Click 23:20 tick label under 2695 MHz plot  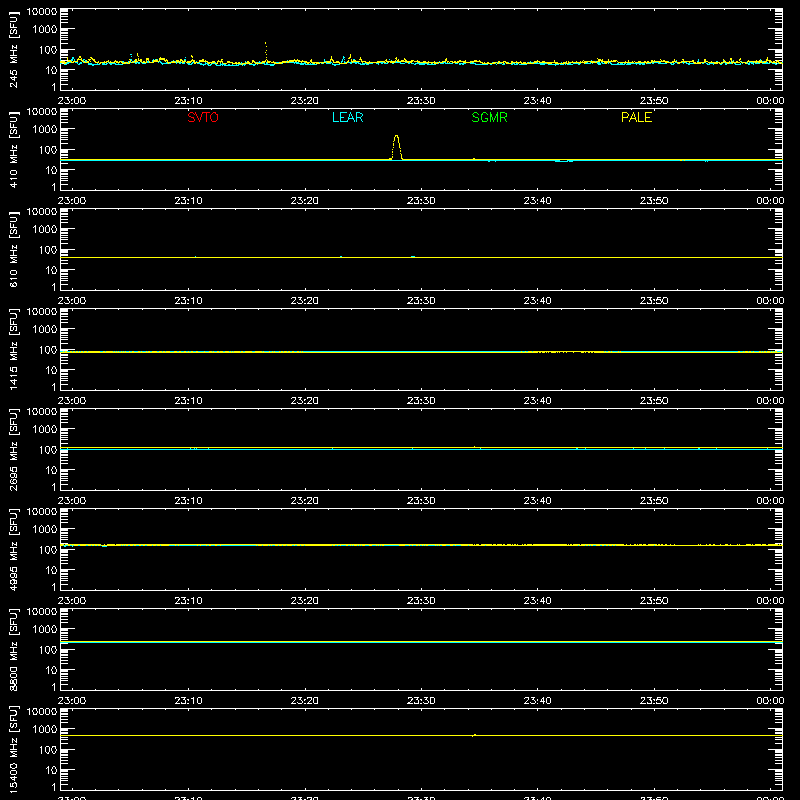[x=305, y=501]
